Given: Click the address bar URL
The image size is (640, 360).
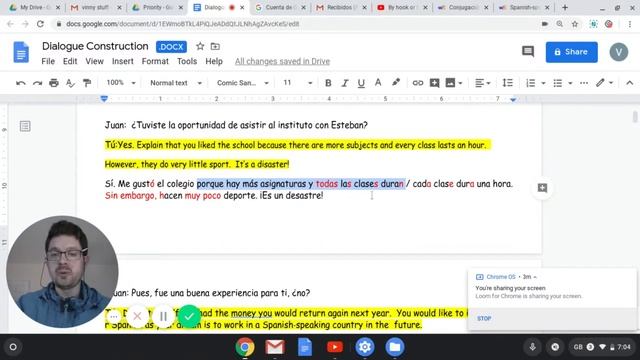Looking at the screenshot, I should pyautogui.click(x=182, y=24).
